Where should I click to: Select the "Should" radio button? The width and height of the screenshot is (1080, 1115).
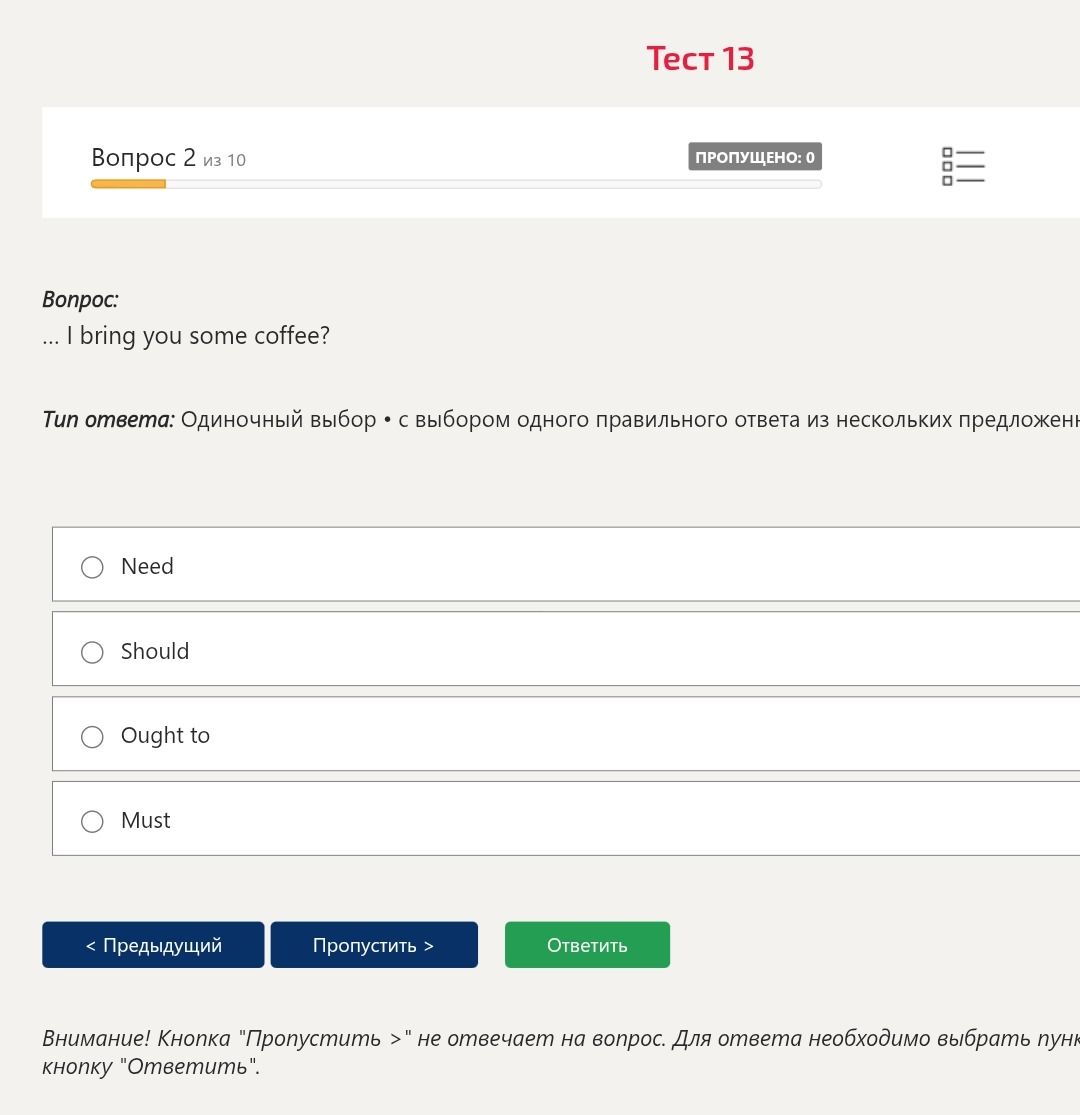(x=92, y=652)
